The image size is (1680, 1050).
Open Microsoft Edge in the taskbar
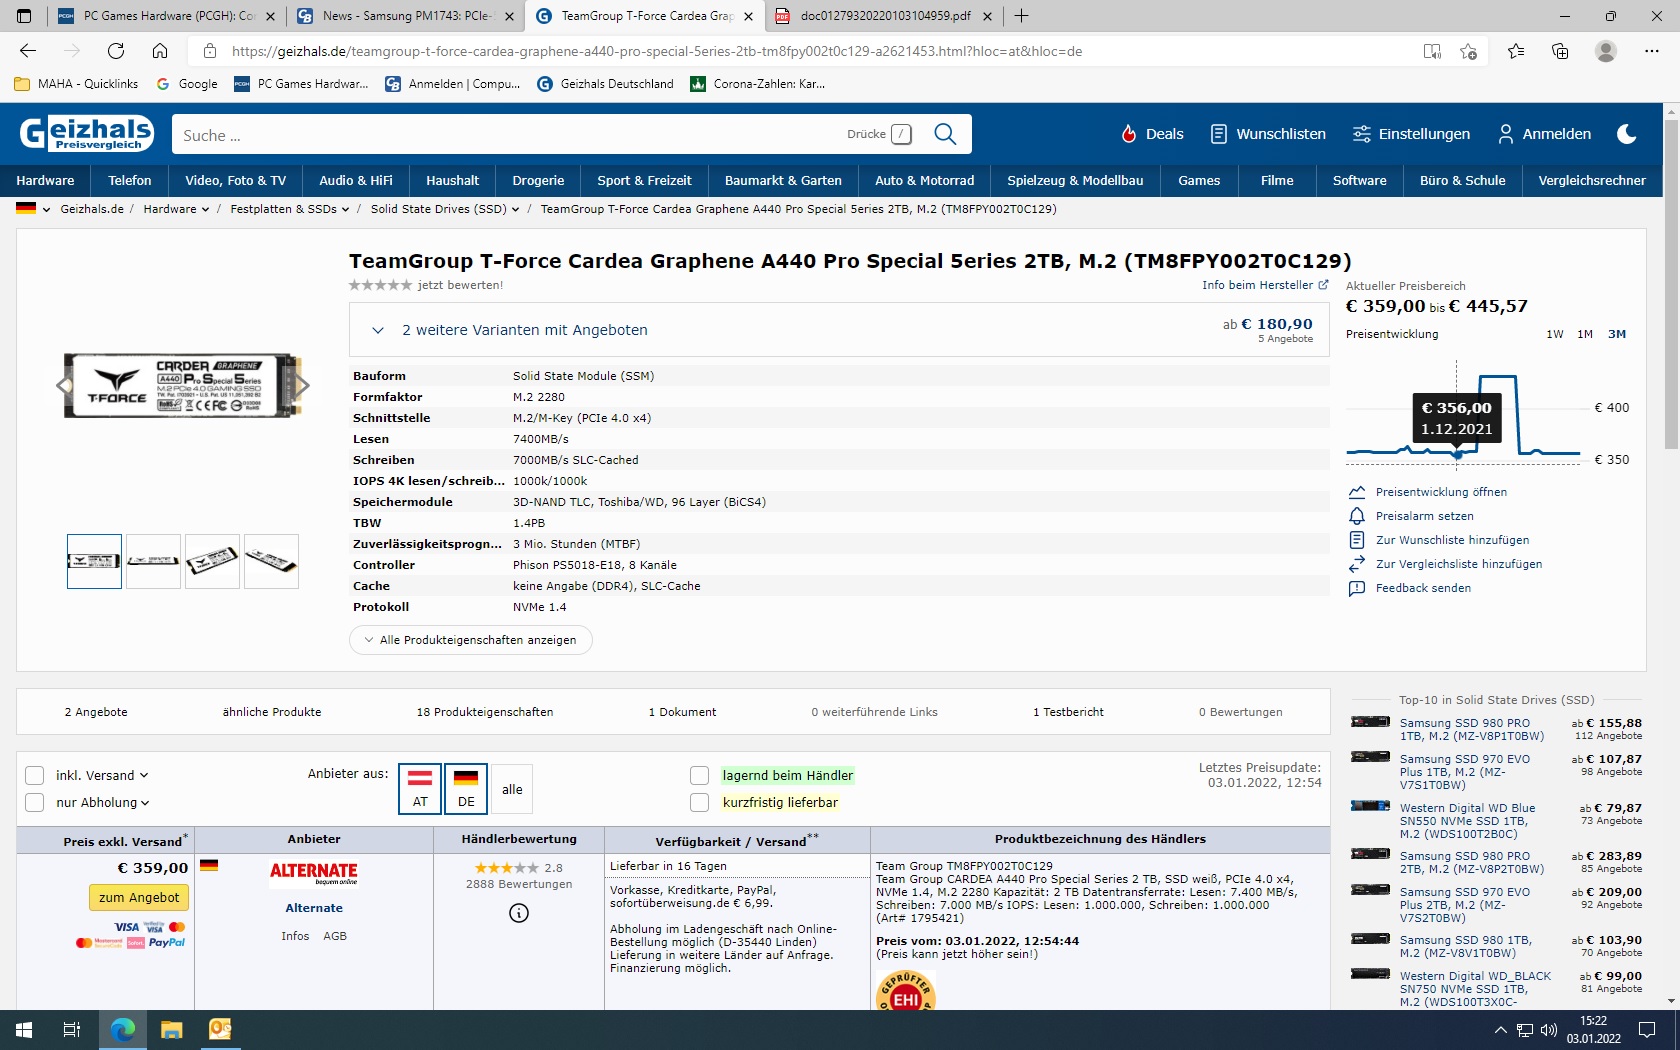122,1029
